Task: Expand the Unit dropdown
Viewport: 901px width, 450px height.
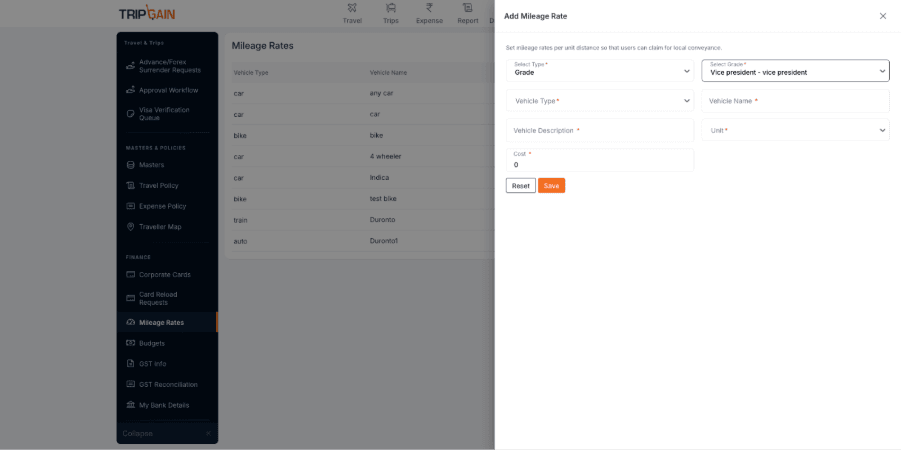Action: click(x=795, y=130)
